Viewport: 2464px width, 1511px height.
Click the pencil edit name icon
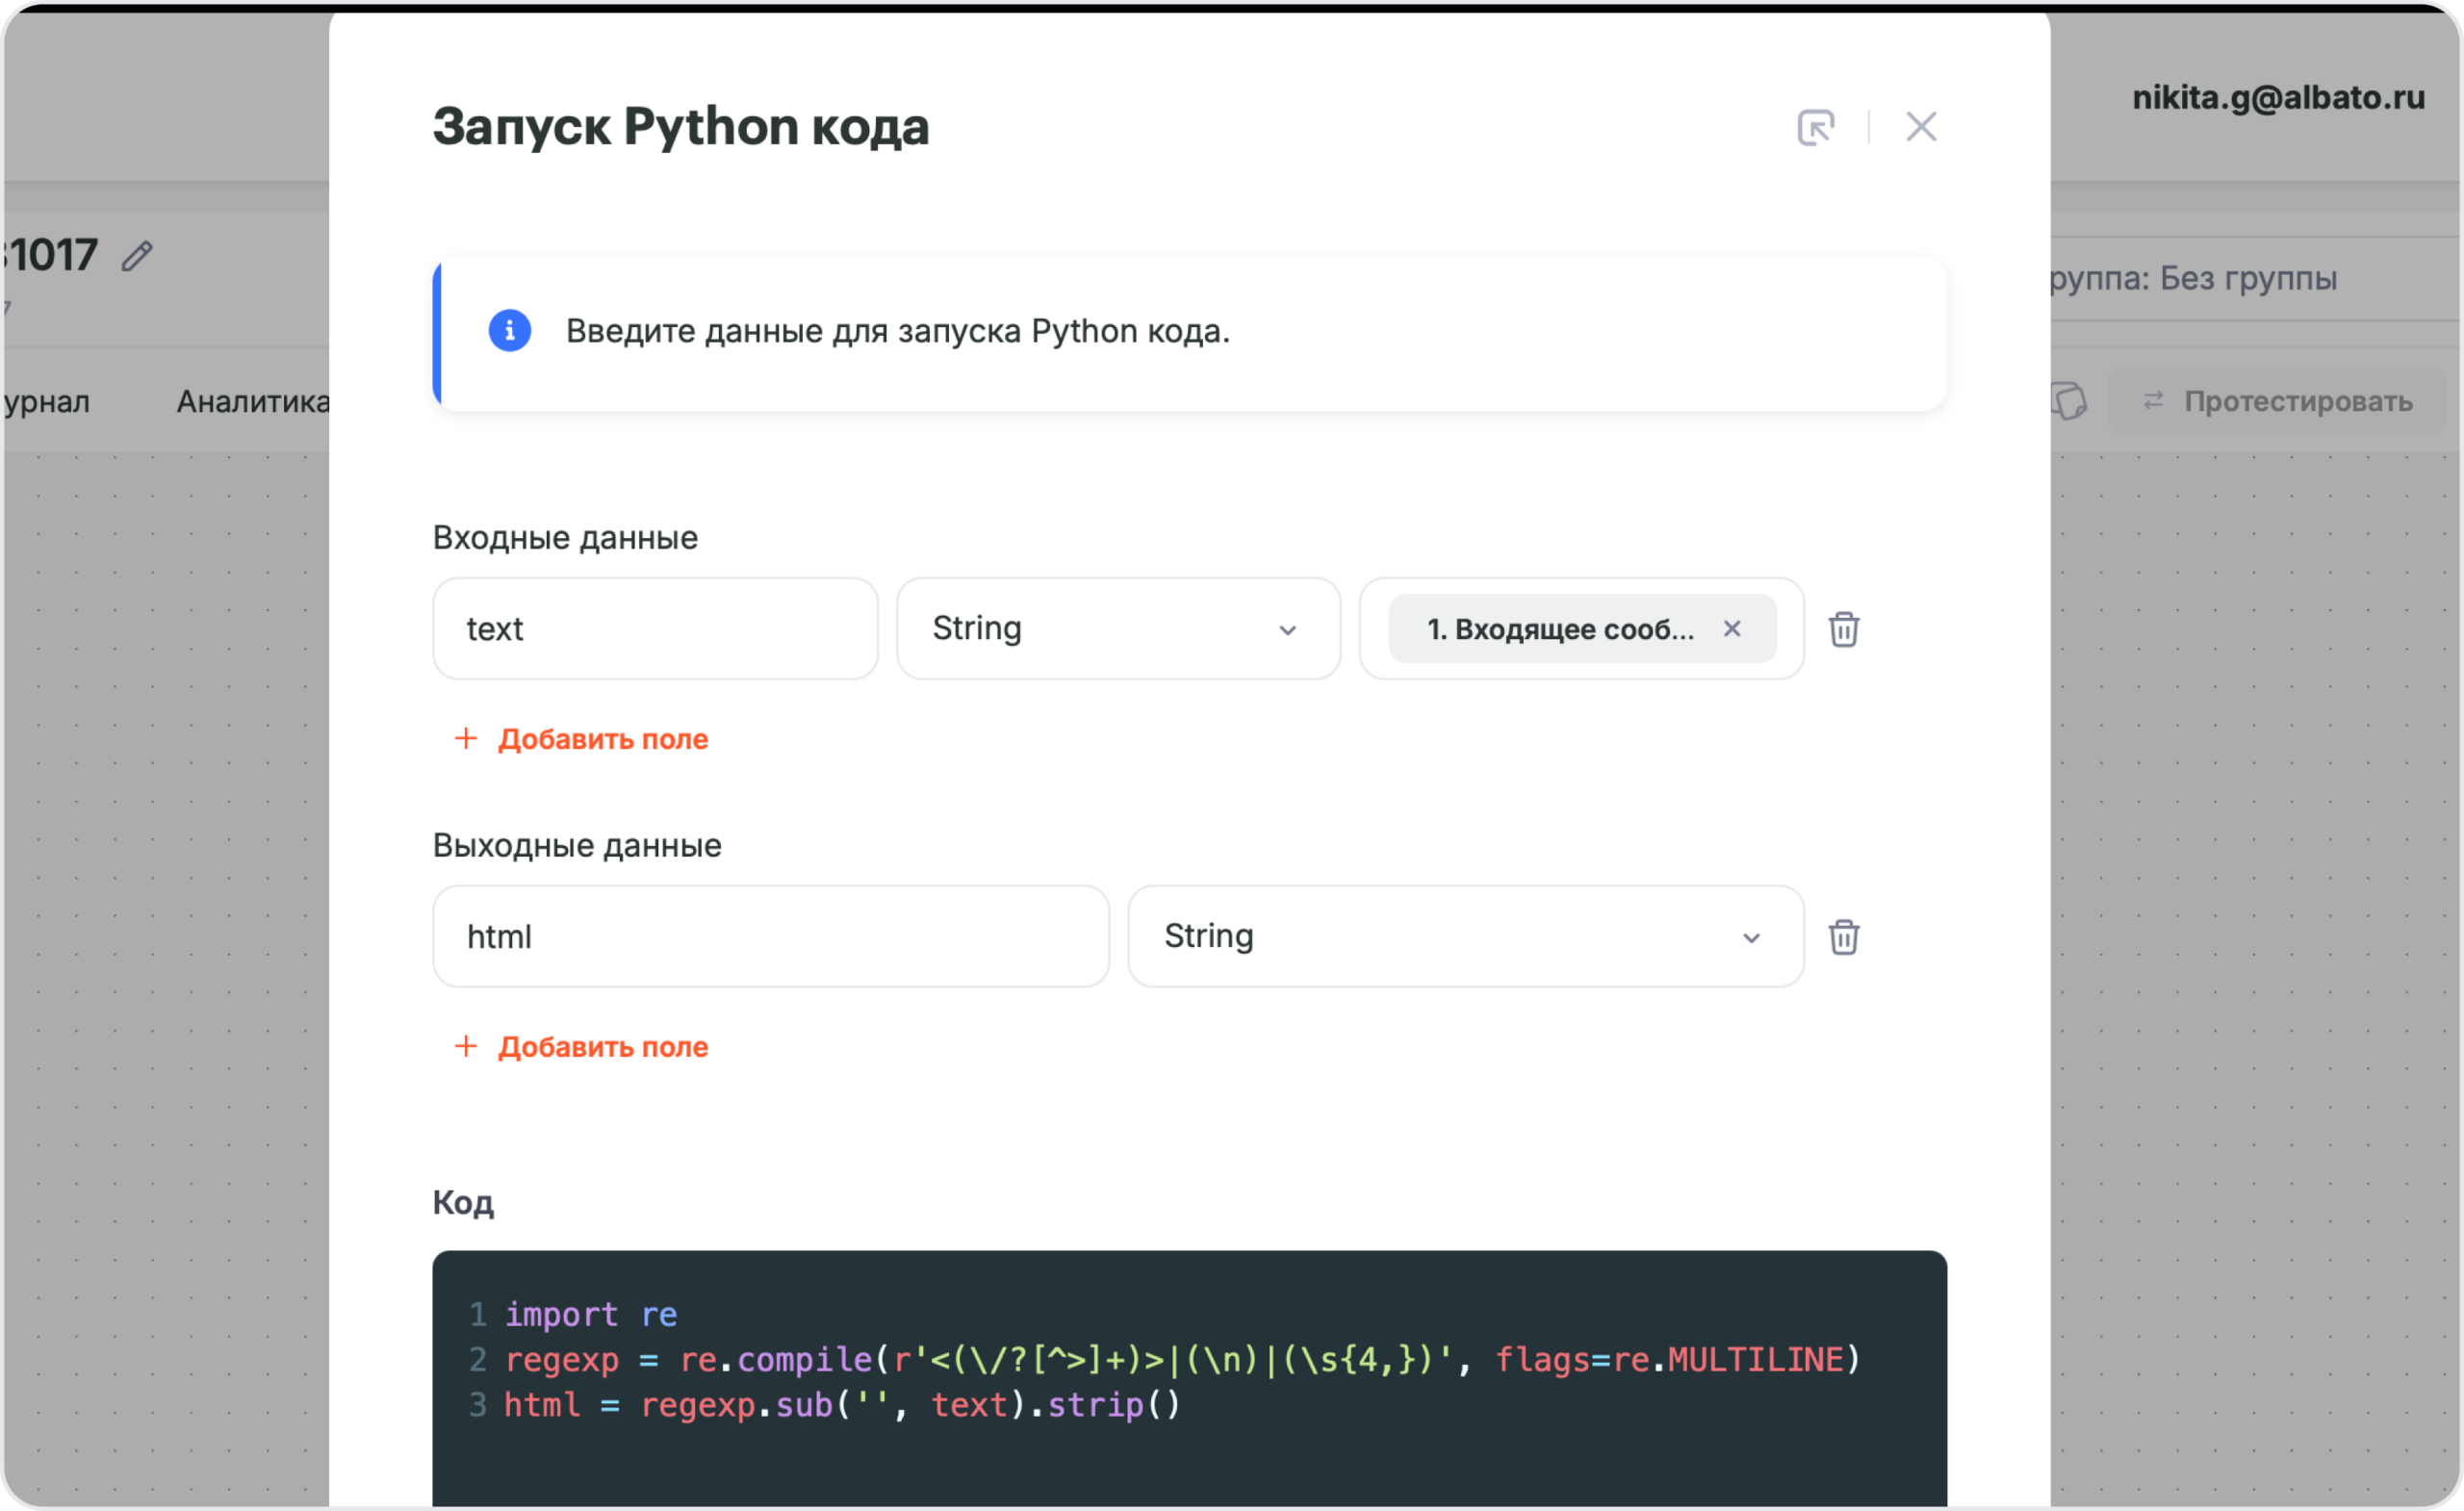[137, 256]
